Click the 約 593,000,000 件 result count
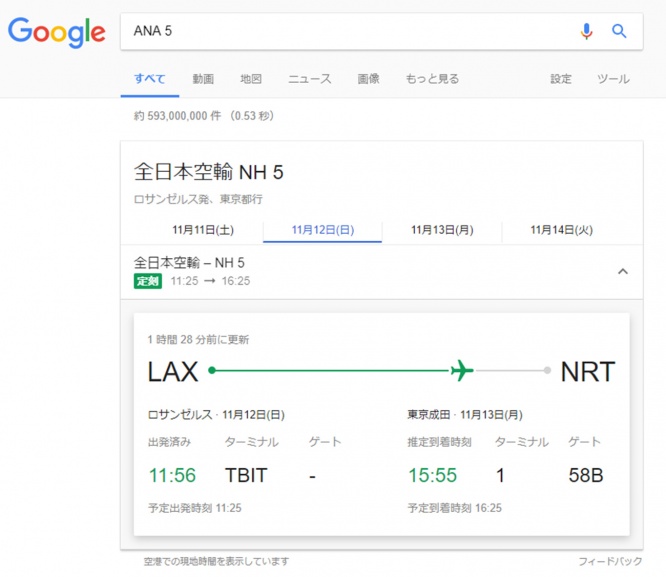This screenshot has height=577, width=666. (178, 116)
